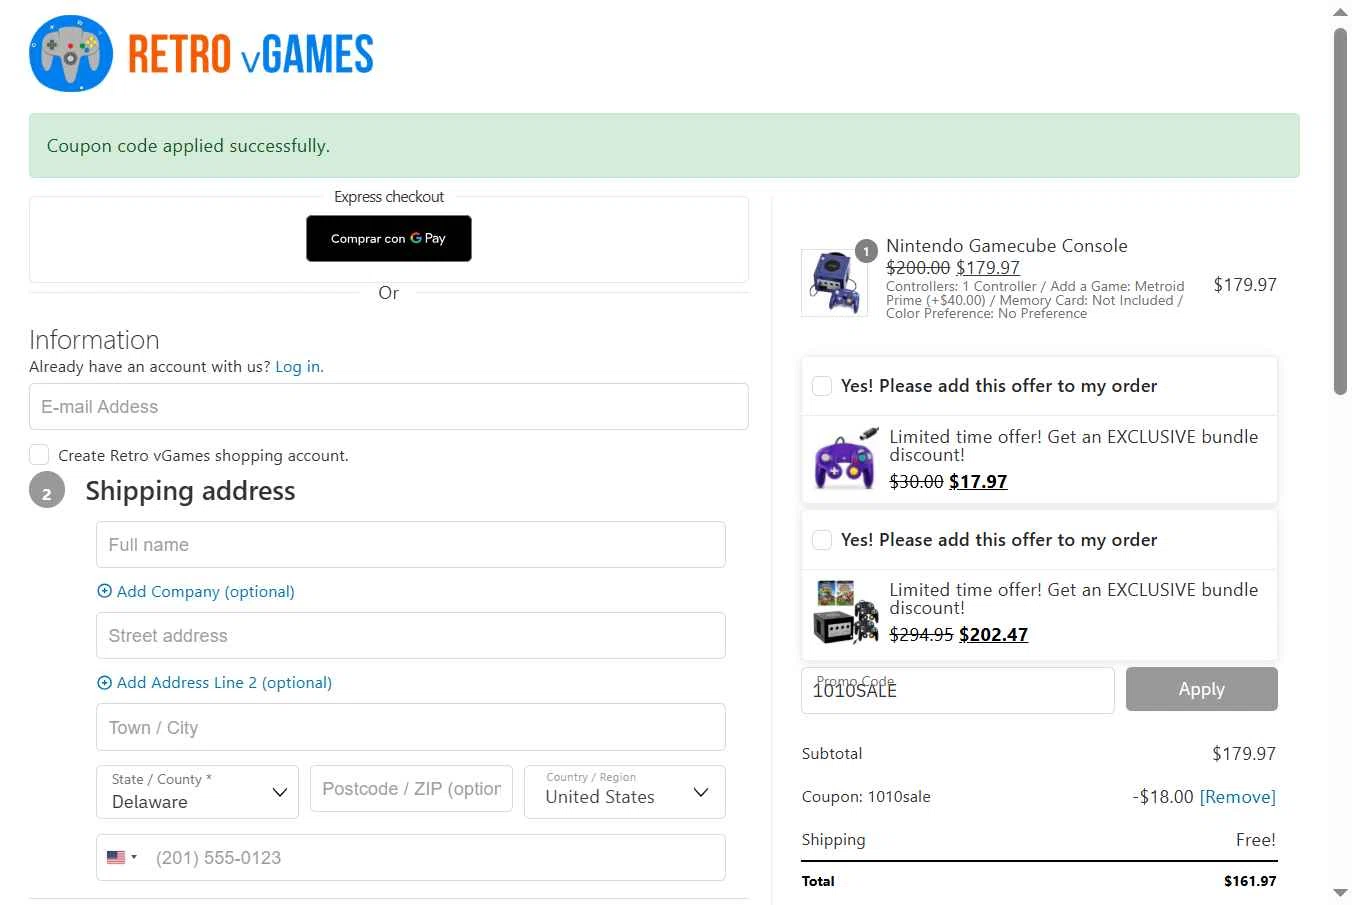Click the Gamecube bundle offer image
The width and height of the screenshot is (1352, 905).
[x=846, y=612]
